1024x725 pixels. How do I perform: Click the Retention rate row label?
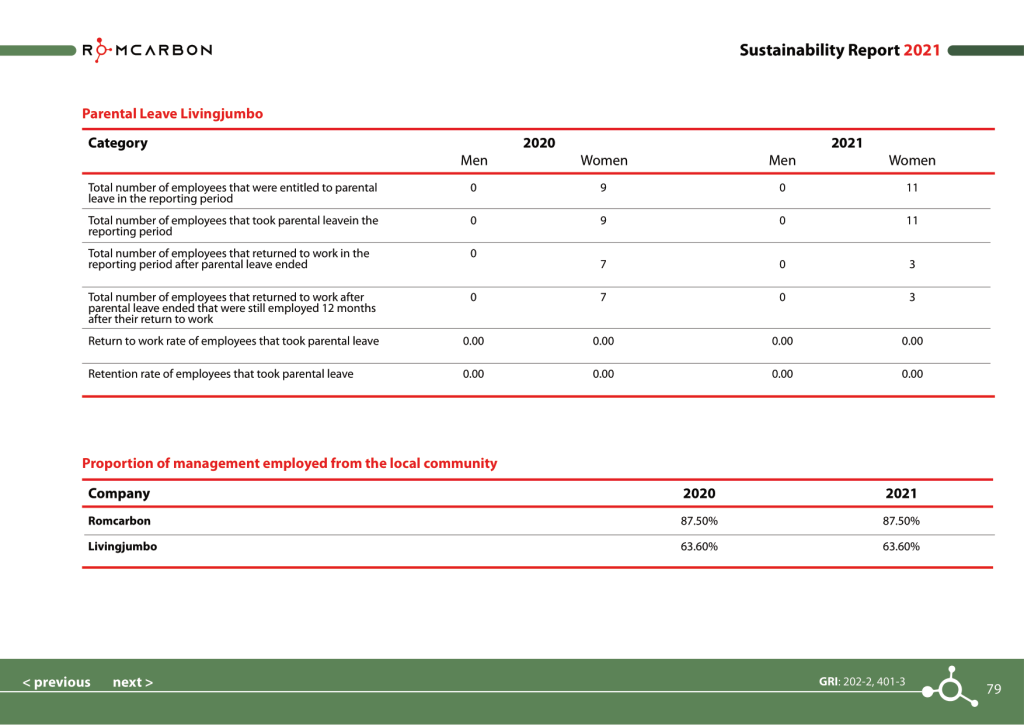coord(220,374)
